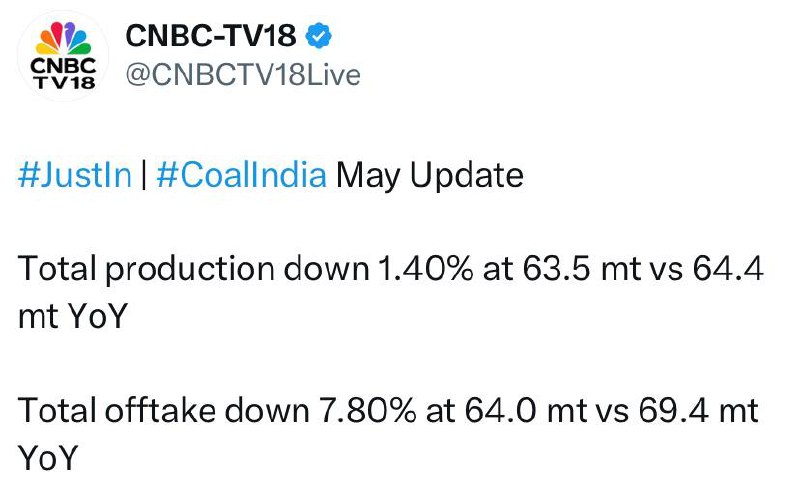Open the #CoalIndia hashtag

point(241,175)
